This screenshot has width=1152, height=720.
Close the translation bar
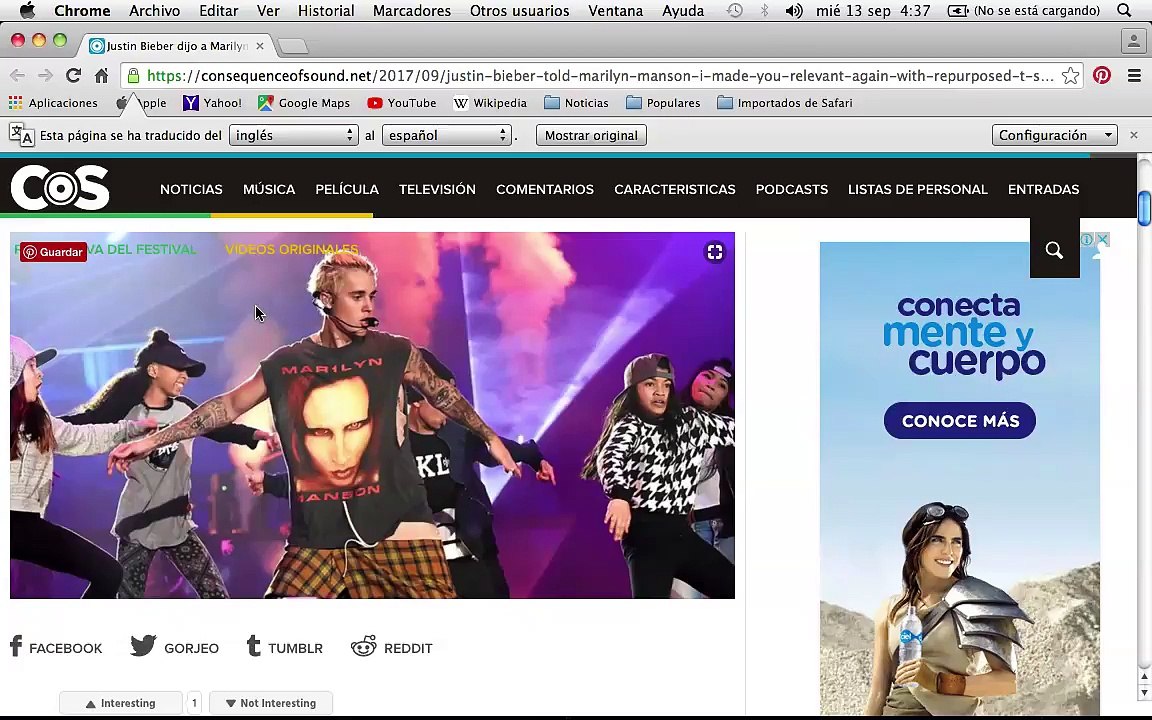[1134, 135]
